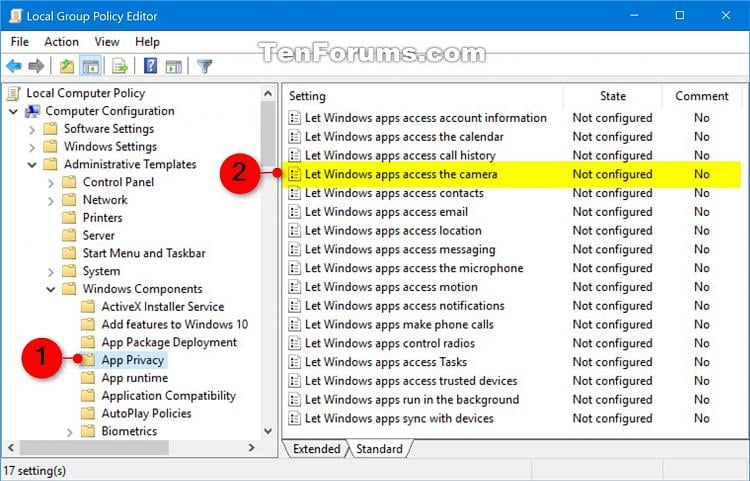Open the blue Help question-mark icon
Image resolution: width=750 pixels, height=481 pixels.
[x=150, y=66]
